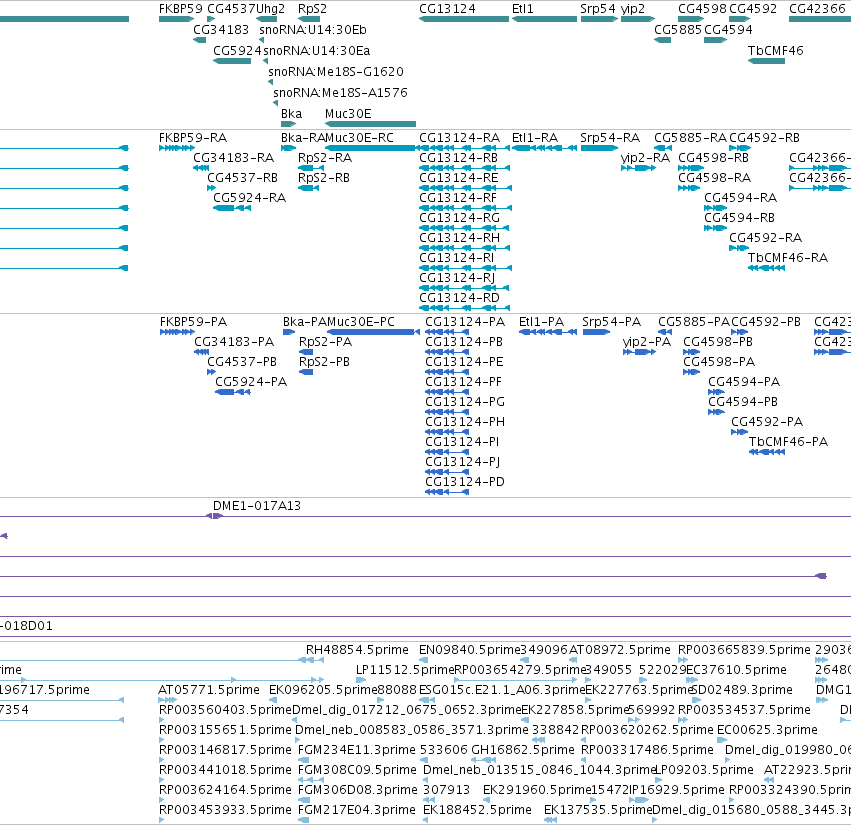Select the FGM234E11.3prime EST label
The height and width of the screenshot is (825, 851).
(x=357, y=750)
